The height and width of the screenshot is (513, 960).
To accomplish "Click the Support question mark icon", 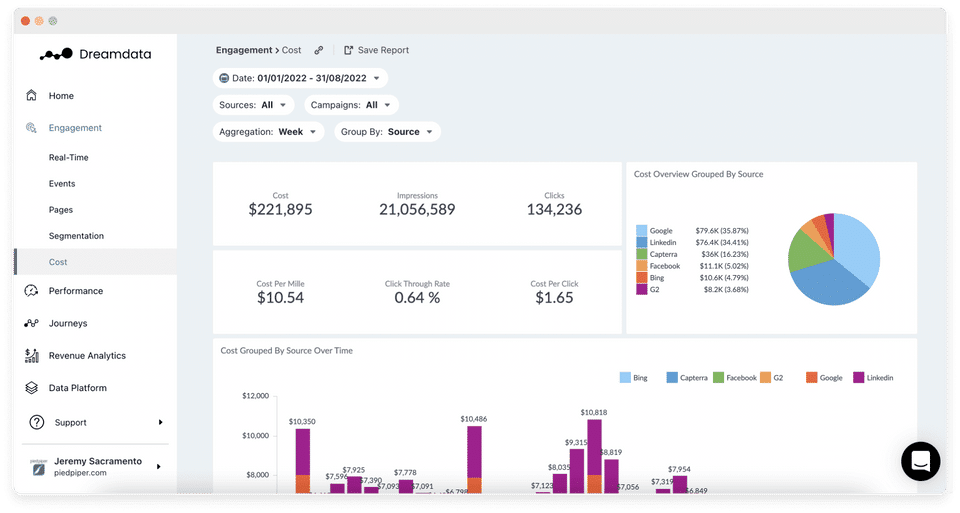I will (37, 422).
